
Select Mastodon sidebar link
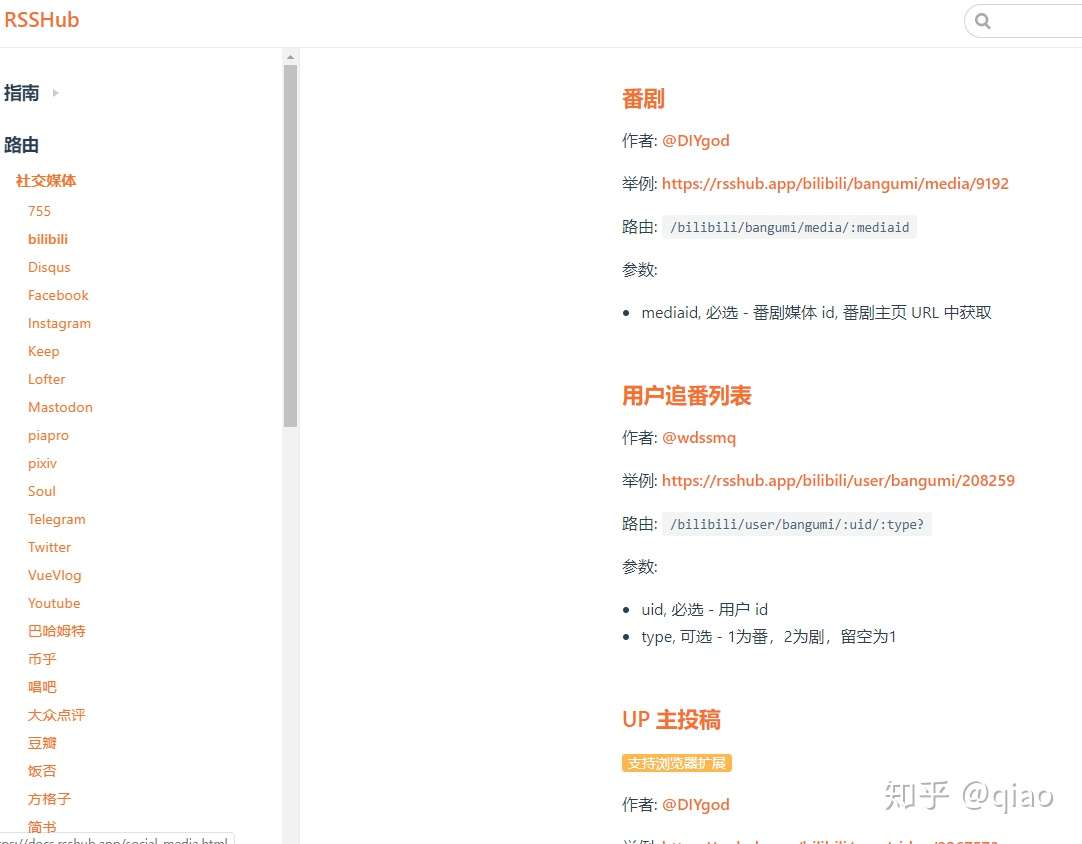60,407
